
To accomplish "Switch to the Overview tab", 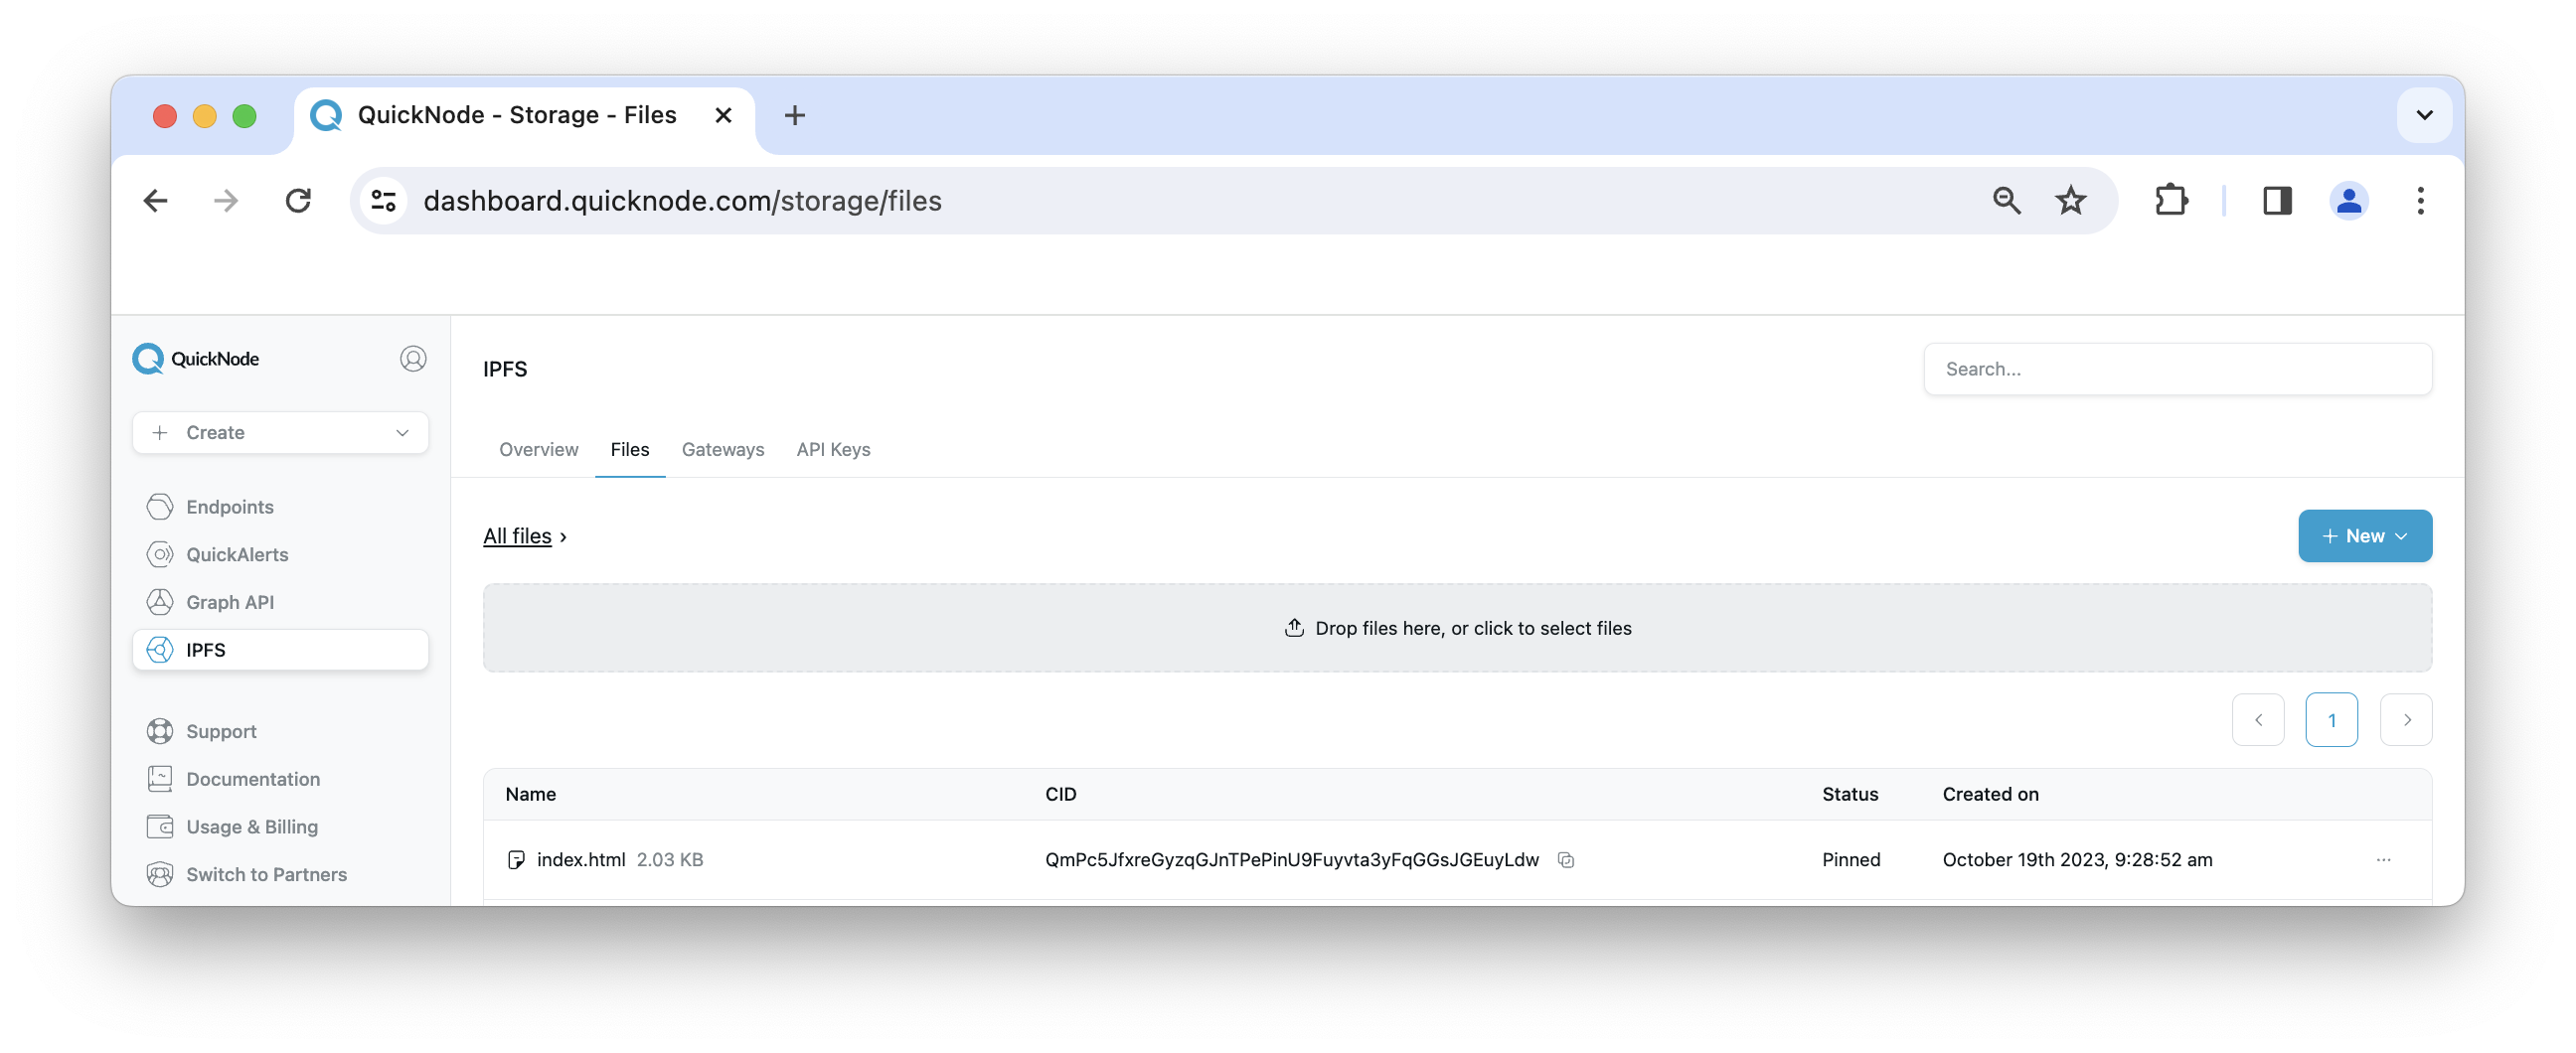I will coord(538,450).
